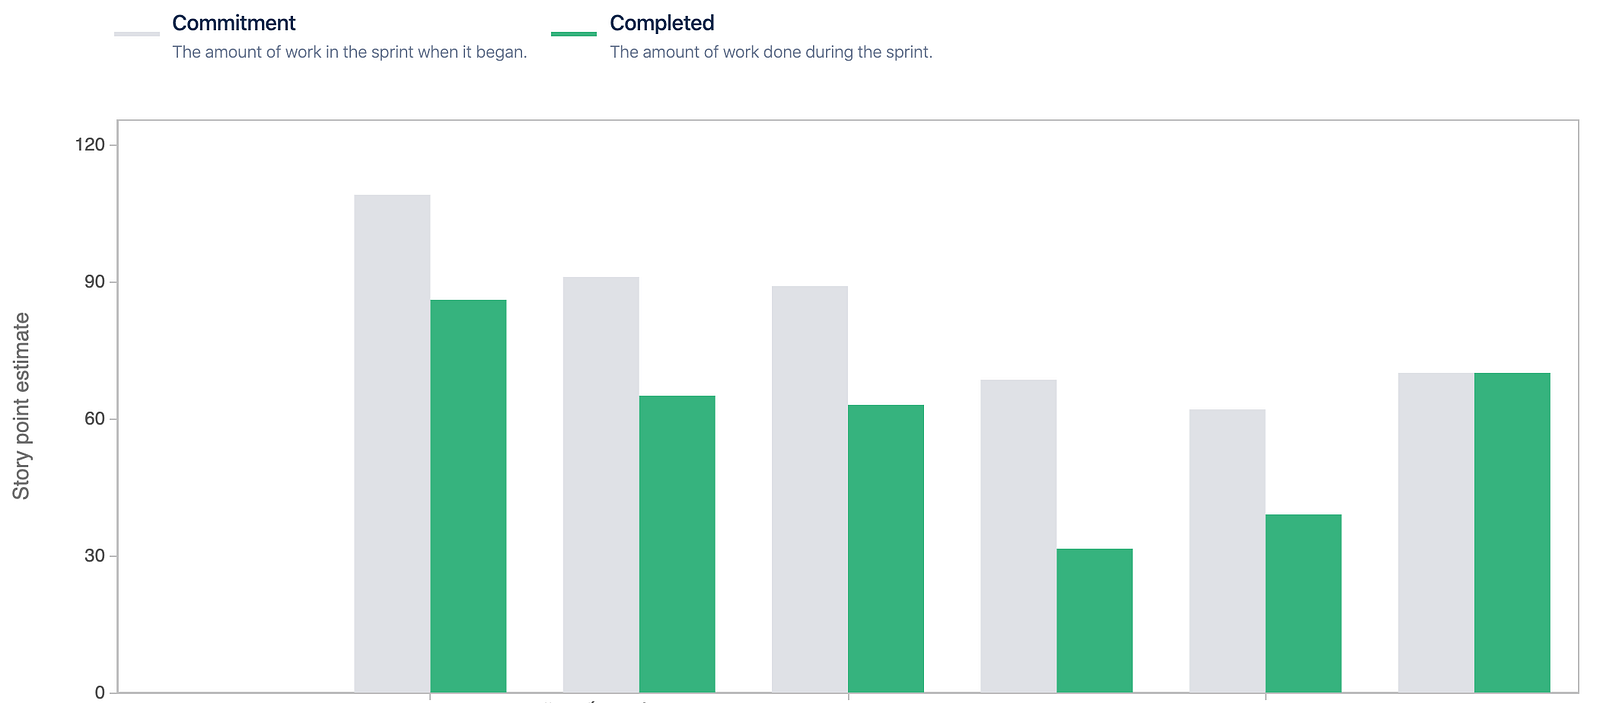Click the green Completed legend swatch

[x=574, y=34]
